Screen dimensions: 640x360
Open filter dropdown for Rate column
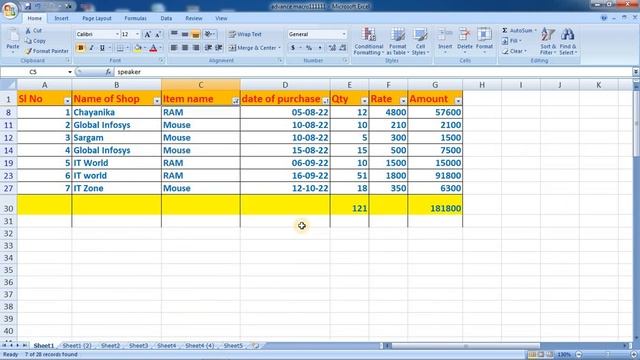(403, 100)
